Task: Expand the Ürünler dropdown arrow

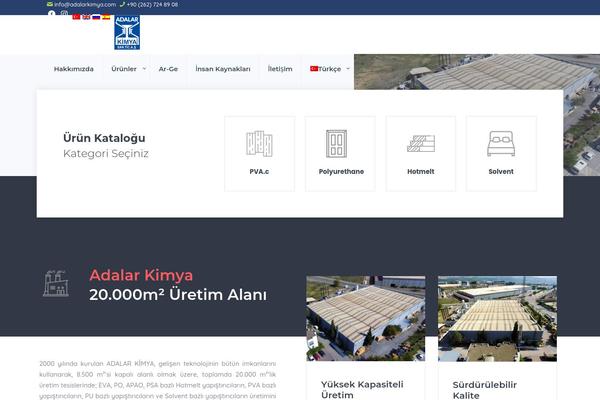Action: pyautogui.click(x=144, y=69)
